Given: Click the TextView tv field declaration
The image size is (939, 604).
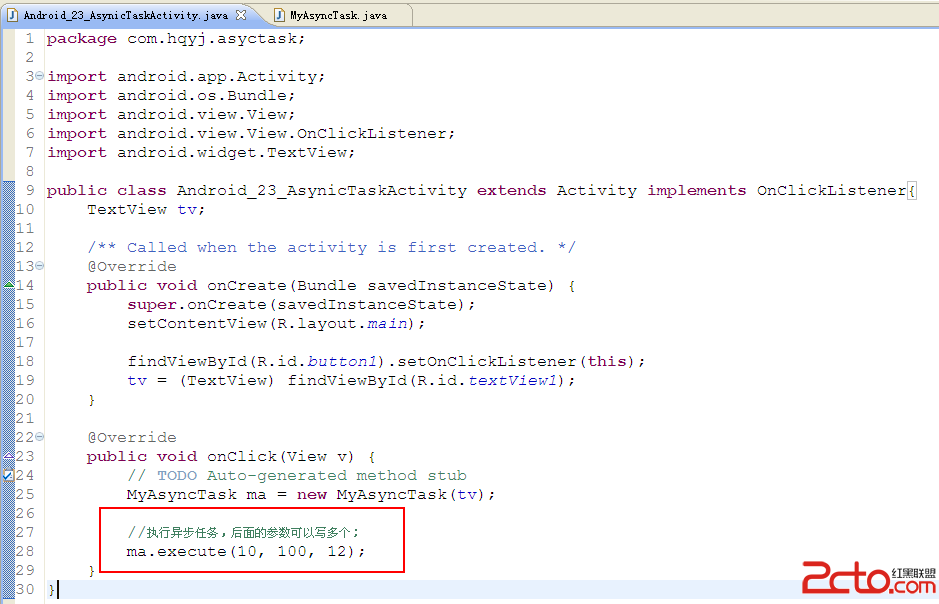Looking at the screenshot, I should point(146,210).
